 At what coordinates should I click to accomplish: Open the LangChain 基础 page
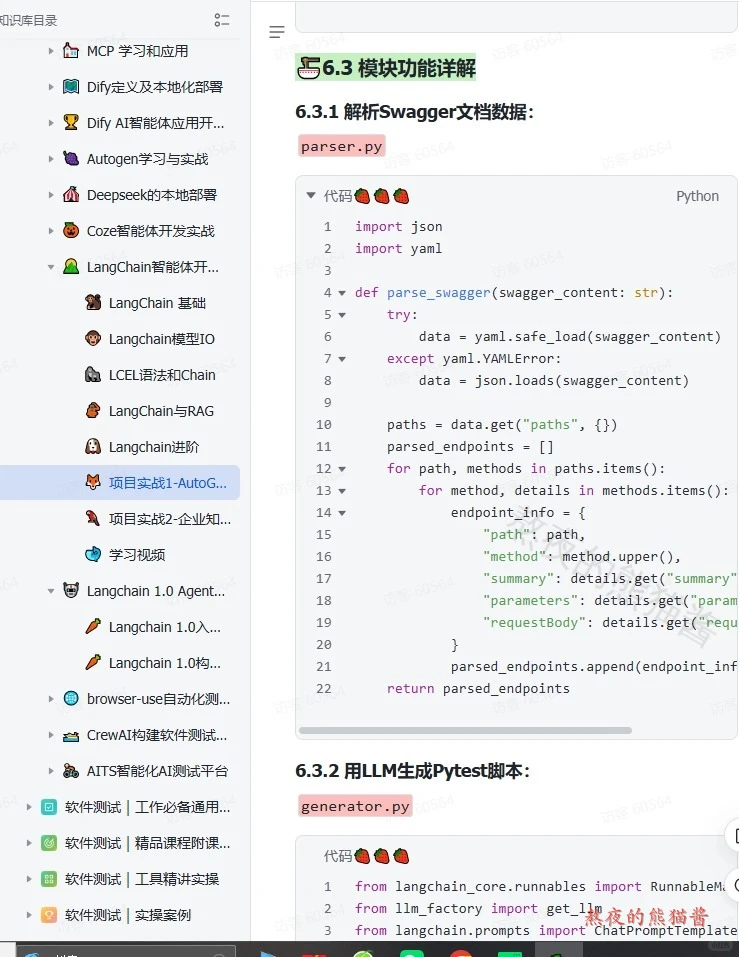coord(157,303)
